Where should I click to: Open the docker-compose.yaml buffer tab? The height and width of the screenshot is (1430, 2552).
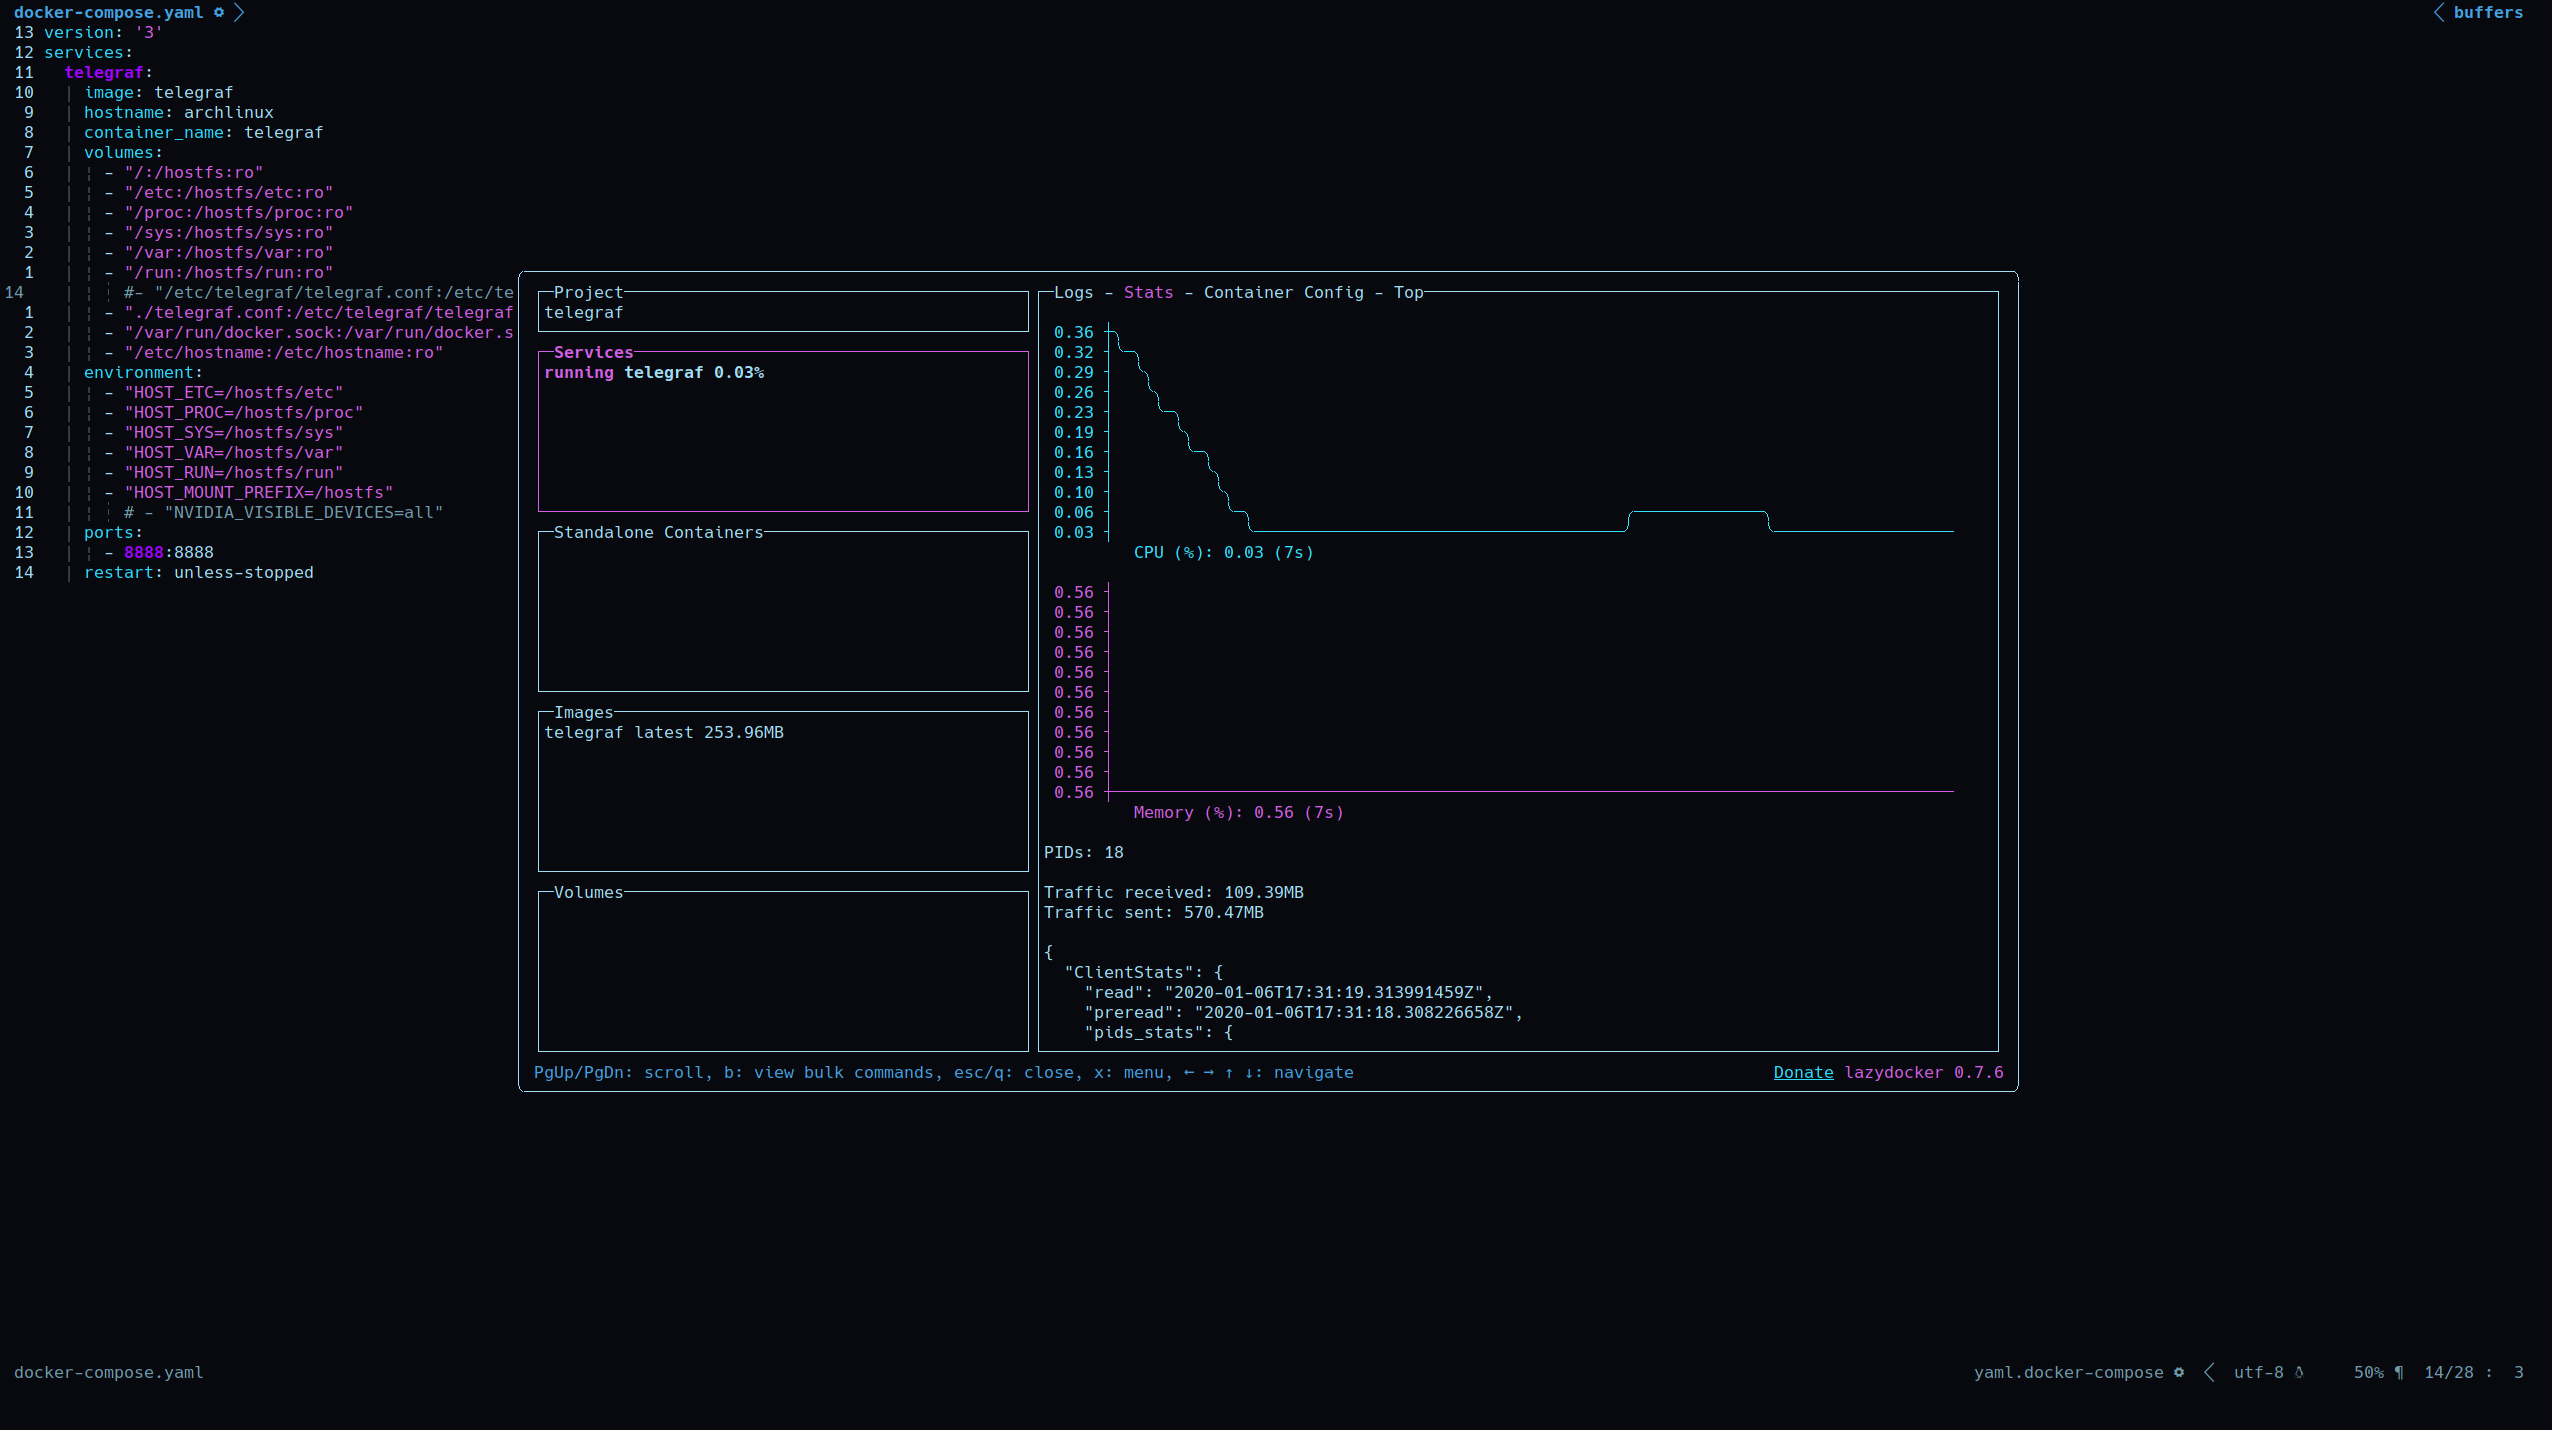[108, 13]
